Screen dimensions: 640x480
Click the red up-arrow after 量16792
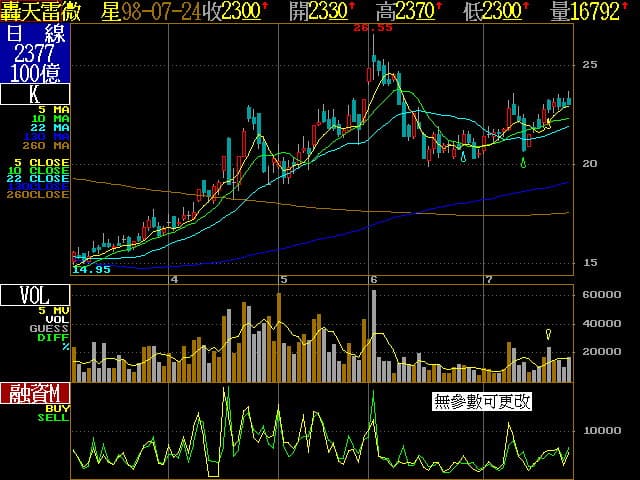click(x=634, y=8)
